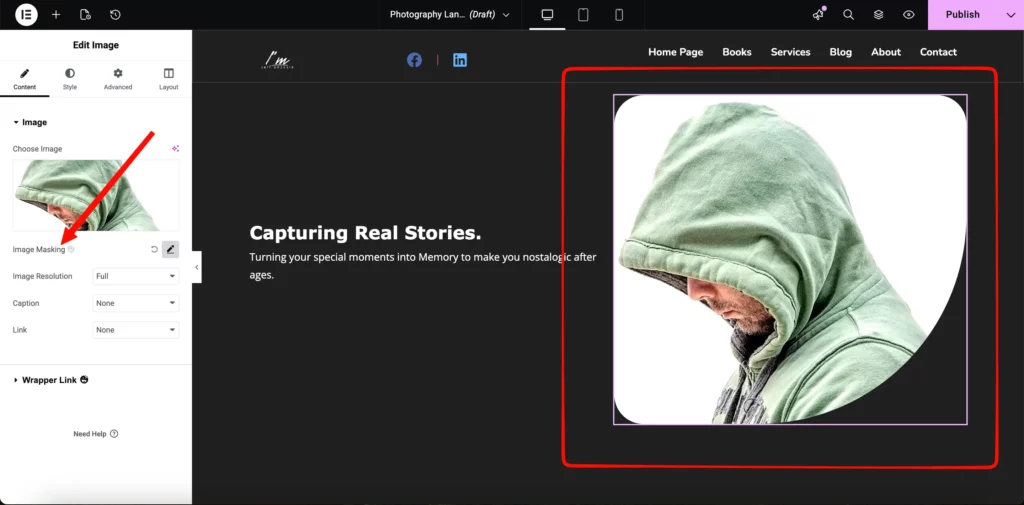The height and width of the screenshot is (505, 1024).
Task: Preview changes with the eye icon
Action: 908,14
